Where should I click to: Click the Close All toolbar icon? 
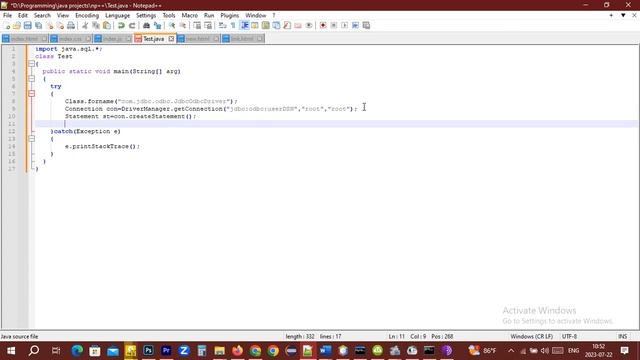coord(60,25)
